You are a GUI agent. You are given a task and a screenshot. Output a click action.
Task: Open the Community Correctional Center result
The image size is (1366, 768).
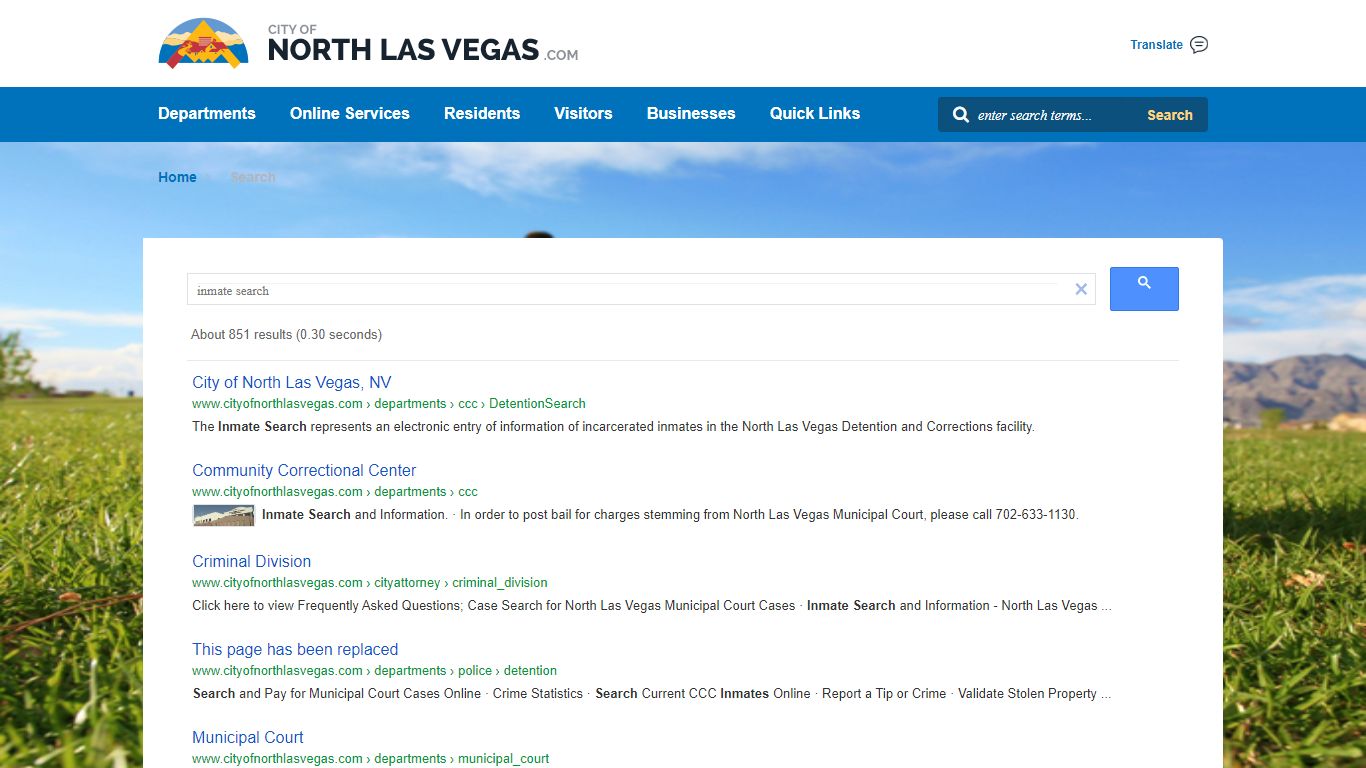pyautogui.click(x=304, y=471)
